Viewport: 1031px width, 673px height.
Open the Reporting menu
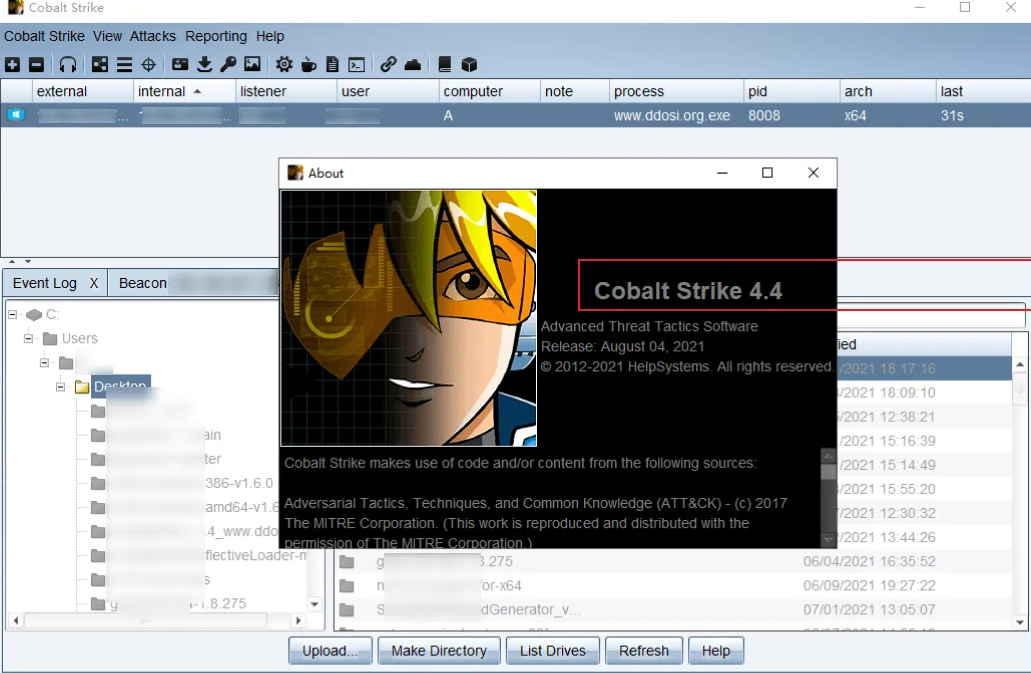click(216, 36)
